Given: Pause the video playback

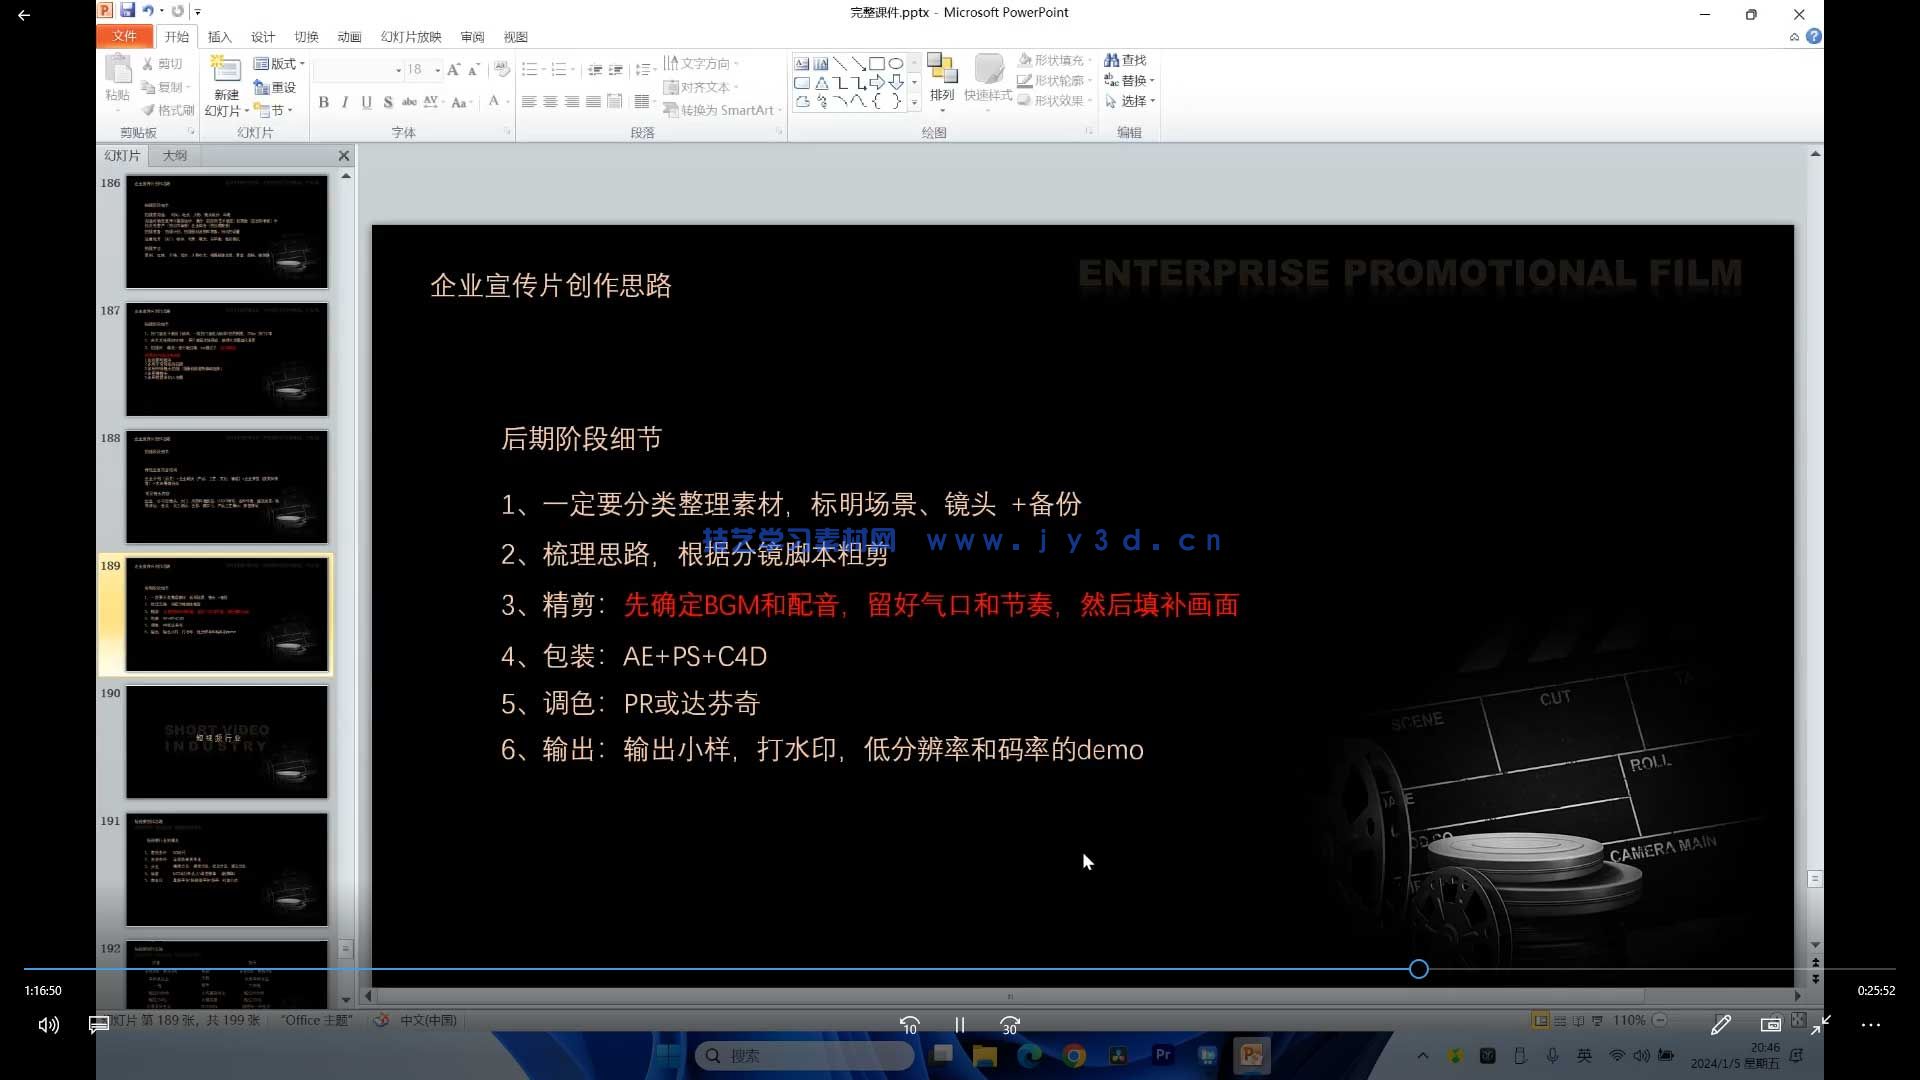Looking at the screenshot, I should (959, 1025).
